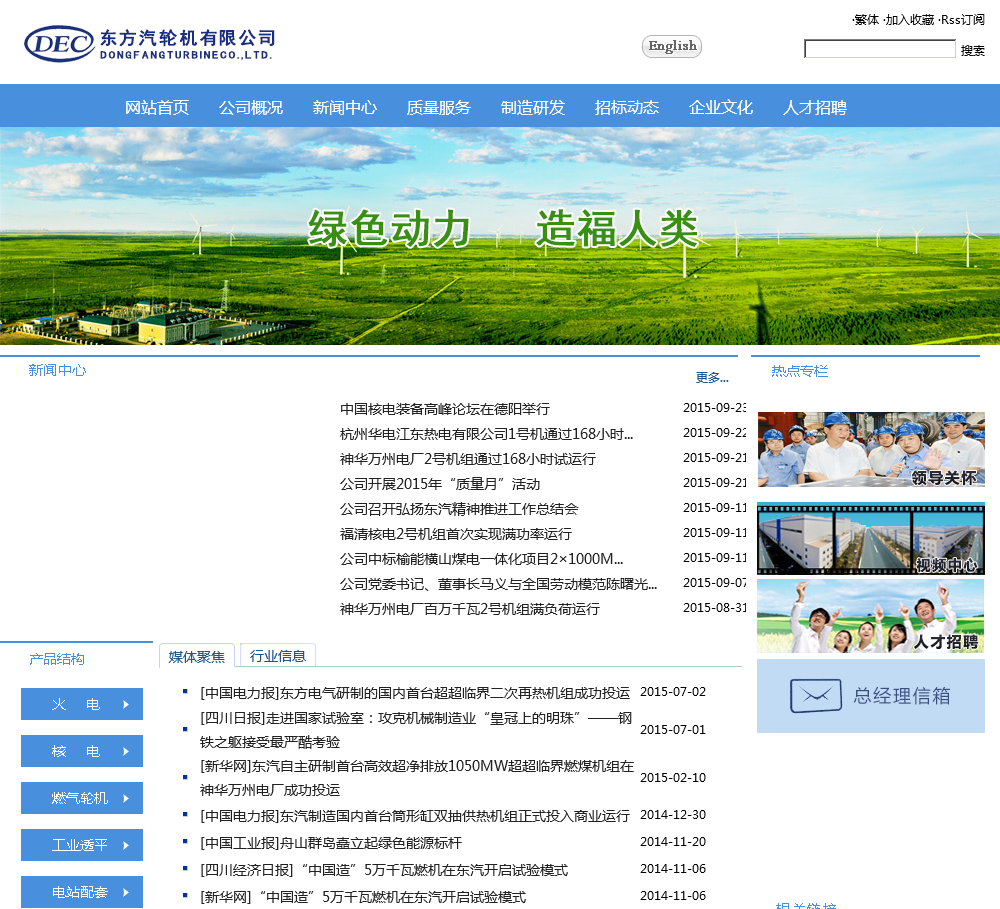
Task: Click date 2015-07-02 in media list
Action: 673,691
